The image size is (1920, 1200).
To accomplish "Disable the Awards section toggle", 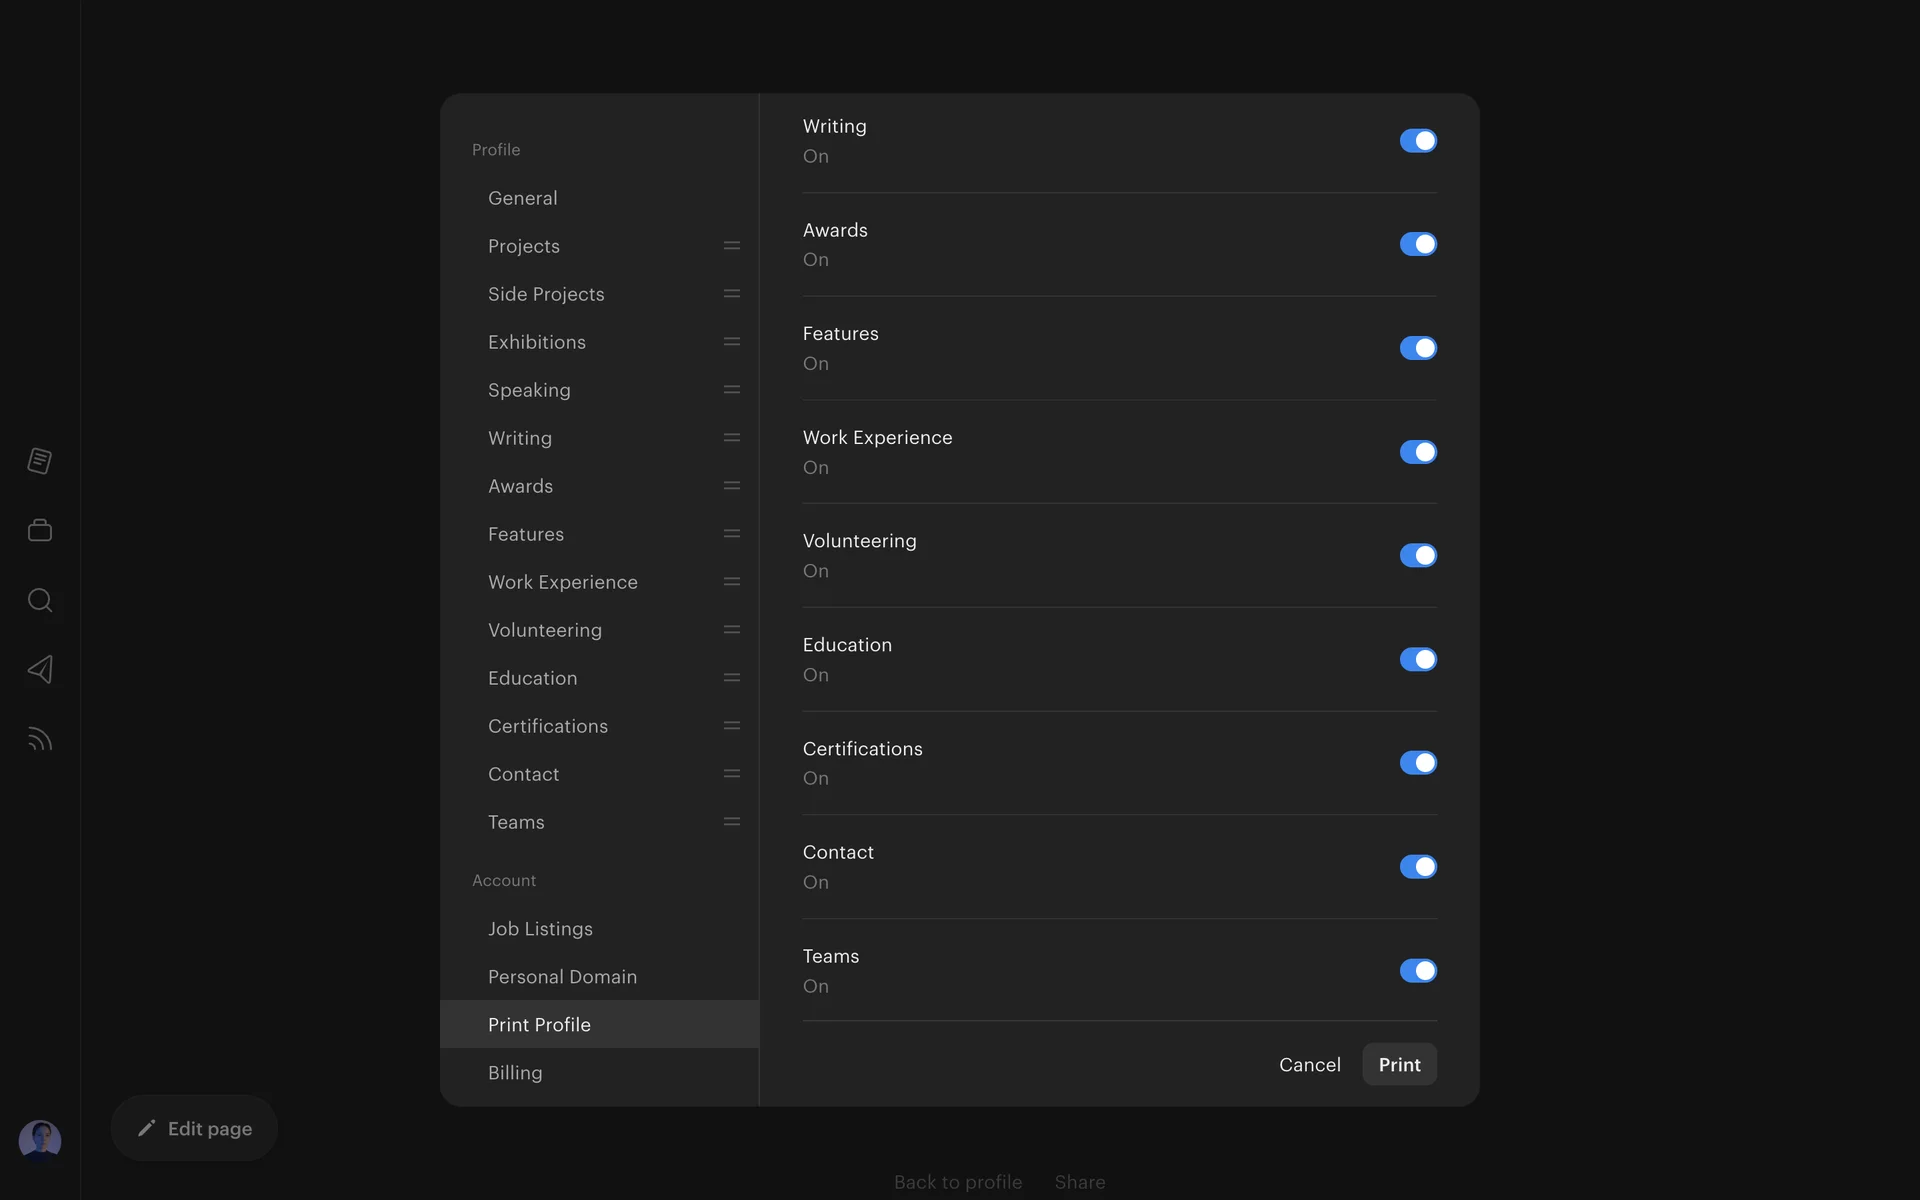I will click(x=1418, y=244).
